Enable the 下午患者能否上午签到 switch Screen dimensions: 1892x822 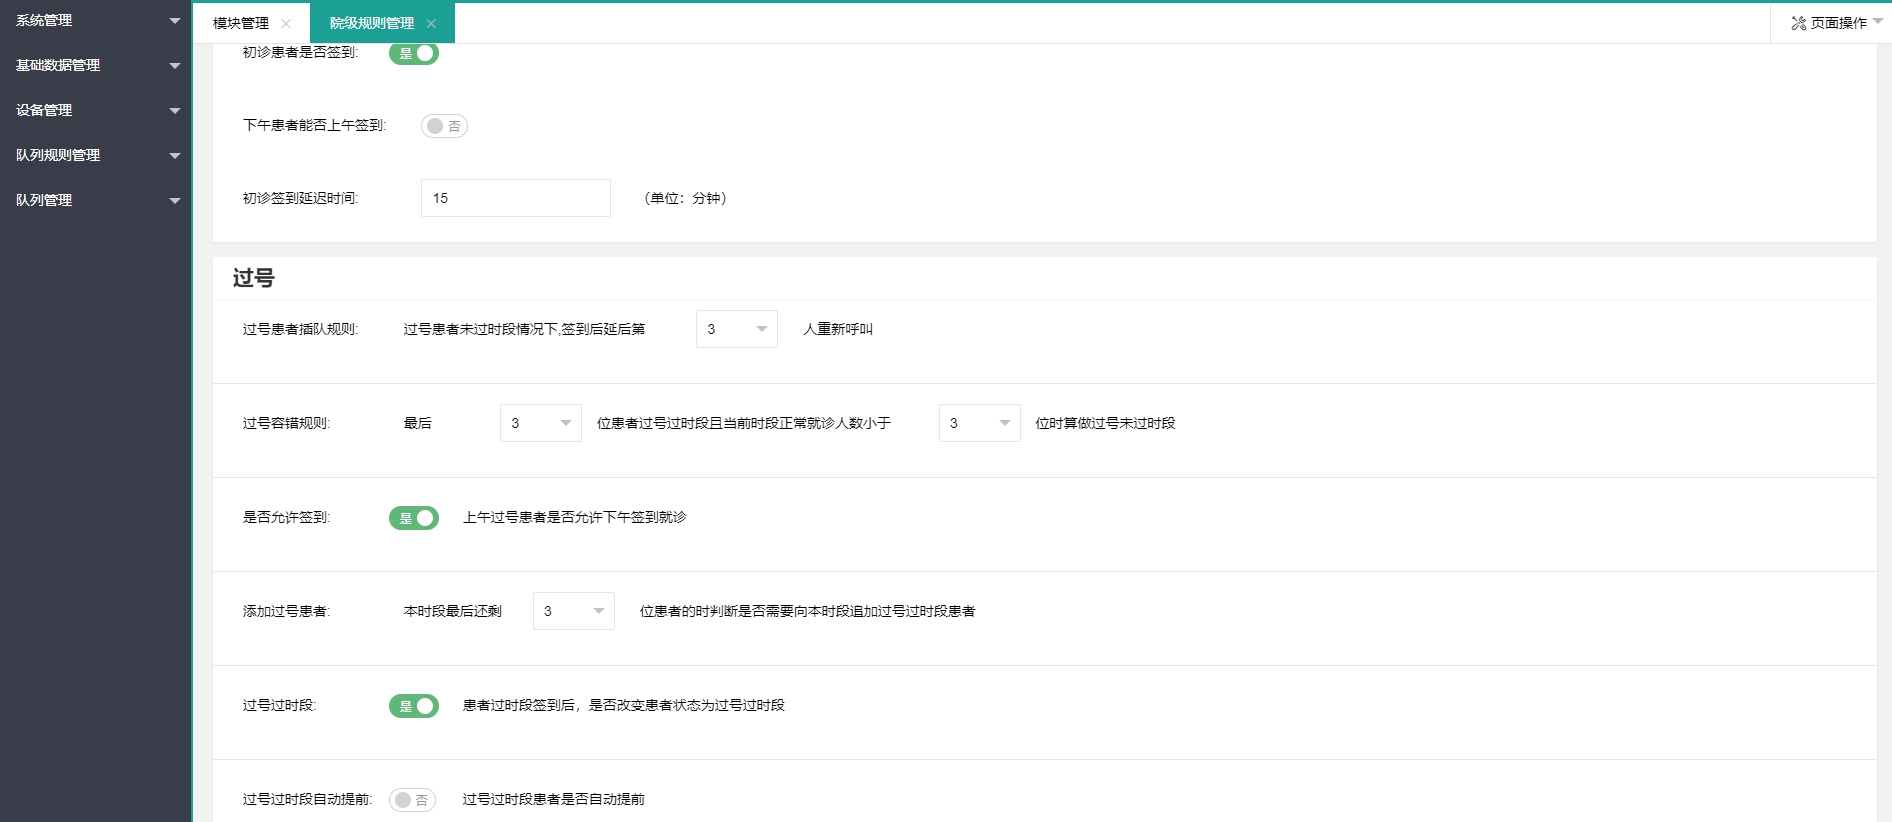pos(444,126)
